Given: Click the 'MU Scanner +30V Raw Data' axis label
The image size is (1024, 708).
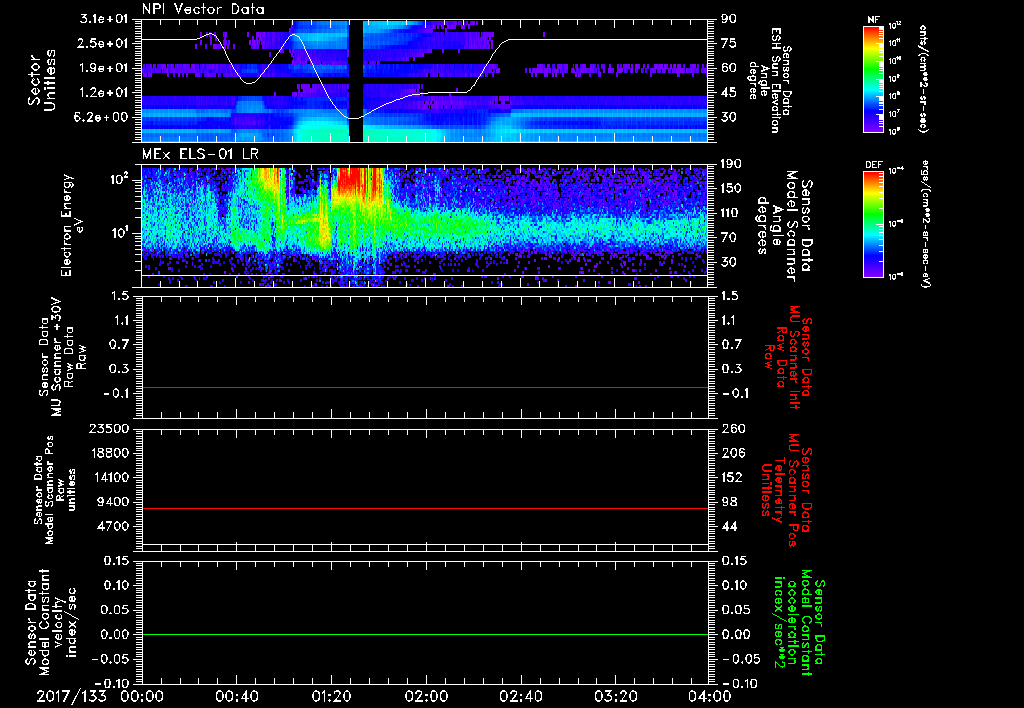Looking at the screenshot, I should [61, 357].
